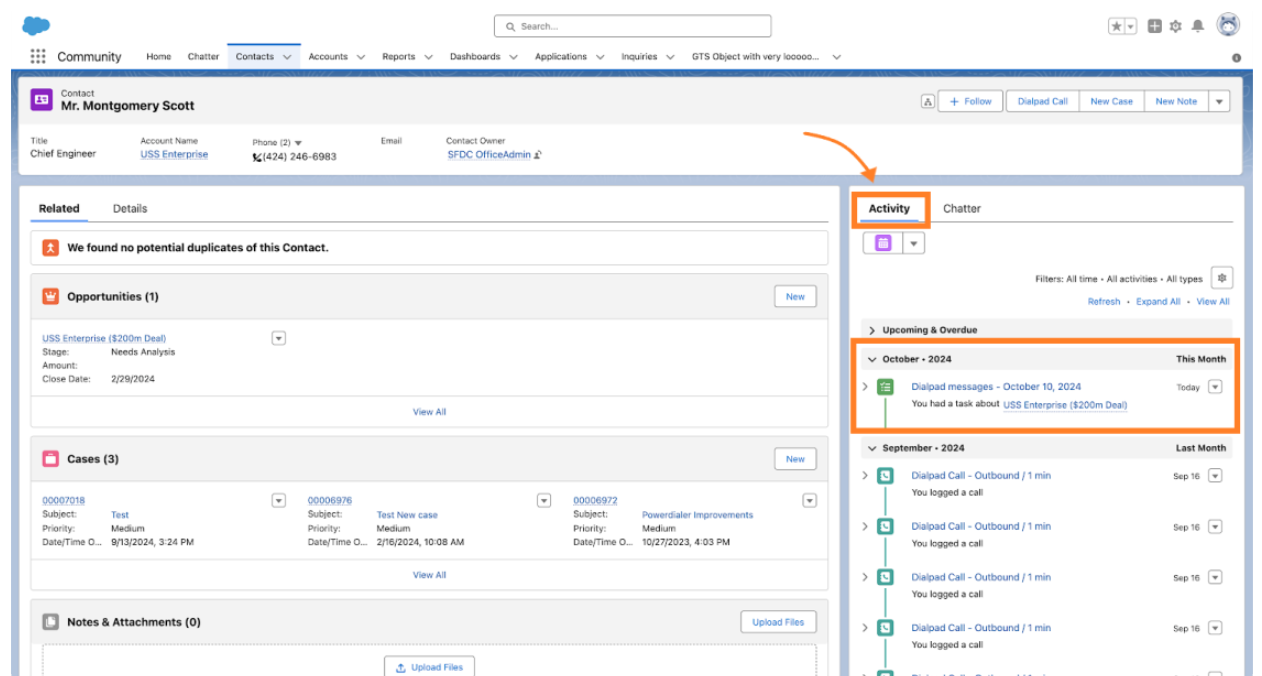Expand the Inquiries tab chevron

coord(671,57)
